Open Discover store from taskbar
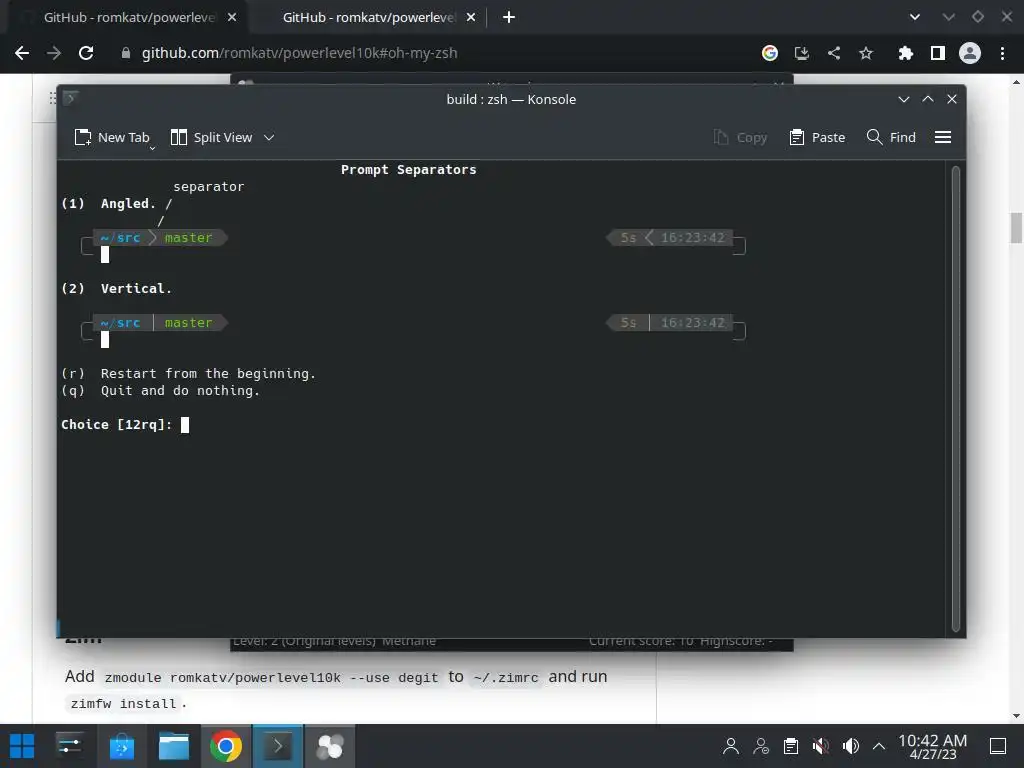 121,746
